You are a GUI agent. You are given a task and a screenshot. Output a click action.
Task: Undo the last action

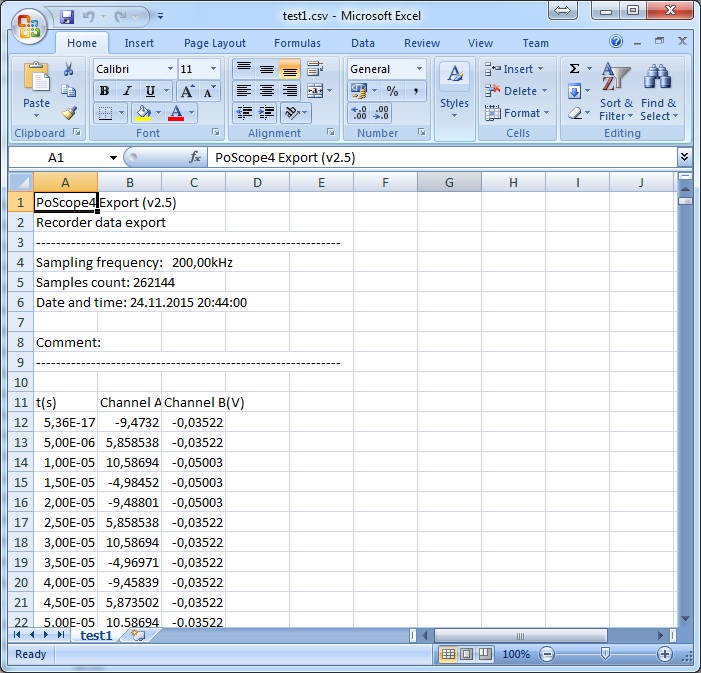coord(89,17)
